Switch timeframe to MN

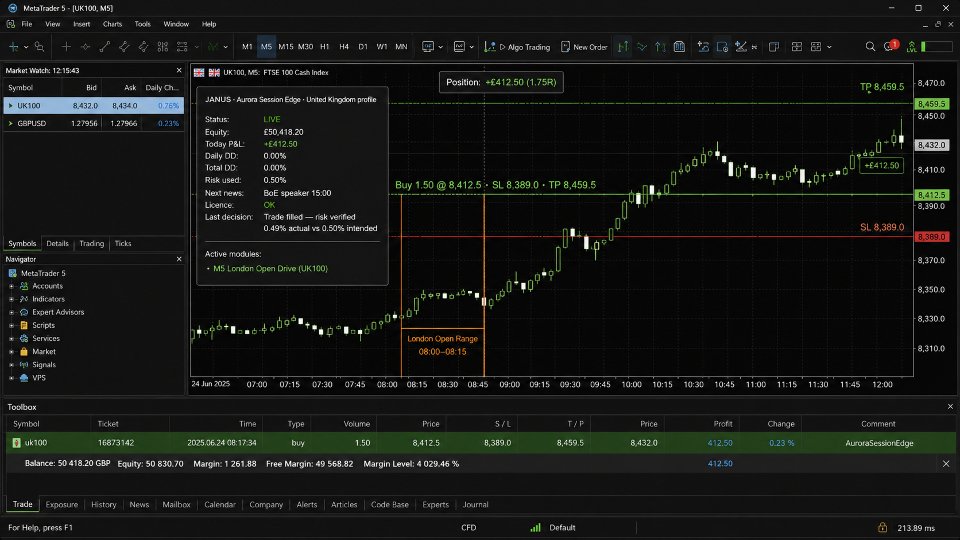pos(401,47)
